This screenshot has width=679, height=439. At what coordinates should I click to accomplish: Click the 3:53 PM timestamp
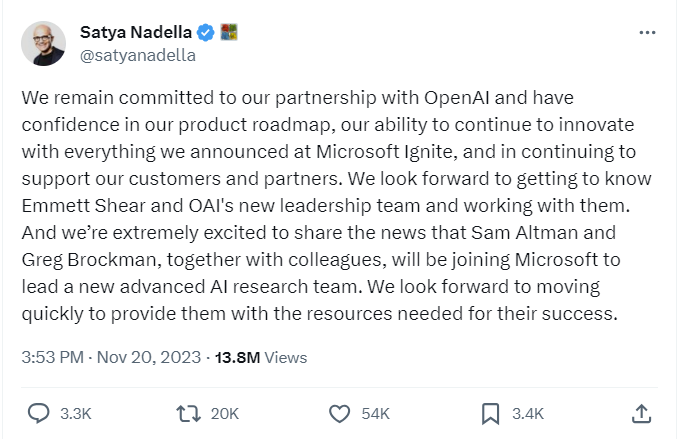(x=51, y=356)
